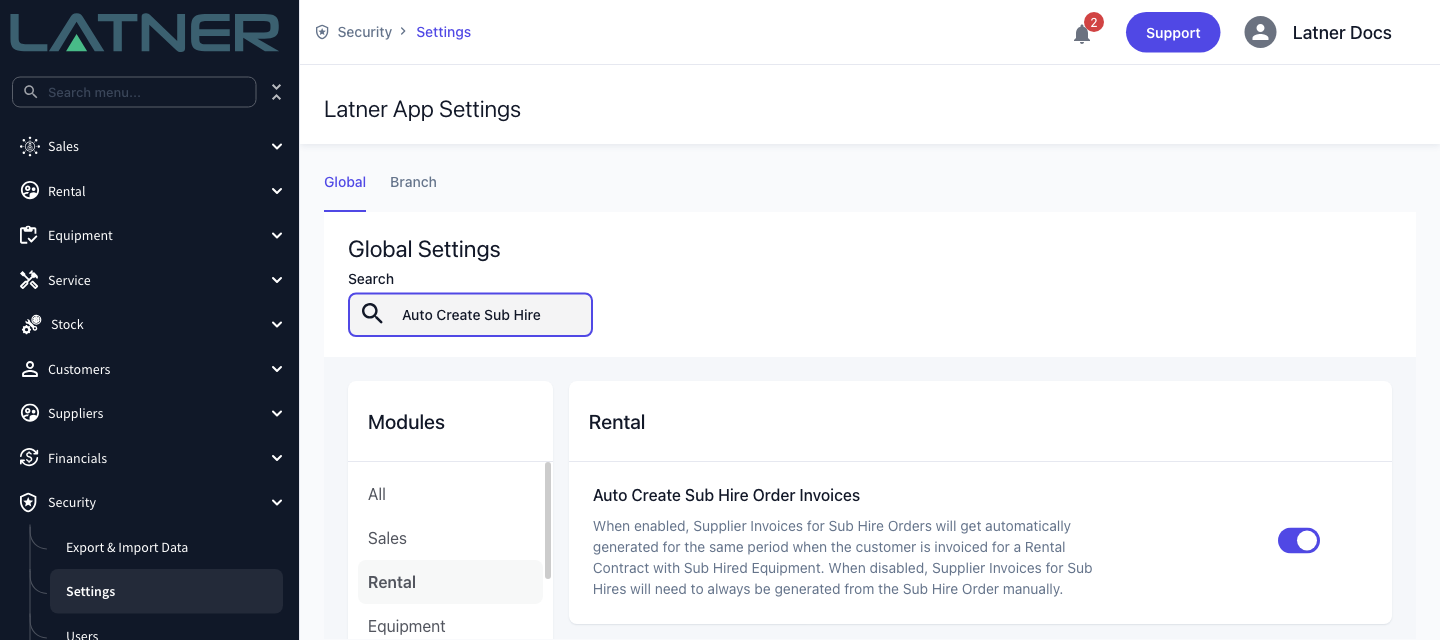Viewport: 1440px width, 640px height.
Task: Expand the Customers menu chevron
Action: (x=277, y=369)
